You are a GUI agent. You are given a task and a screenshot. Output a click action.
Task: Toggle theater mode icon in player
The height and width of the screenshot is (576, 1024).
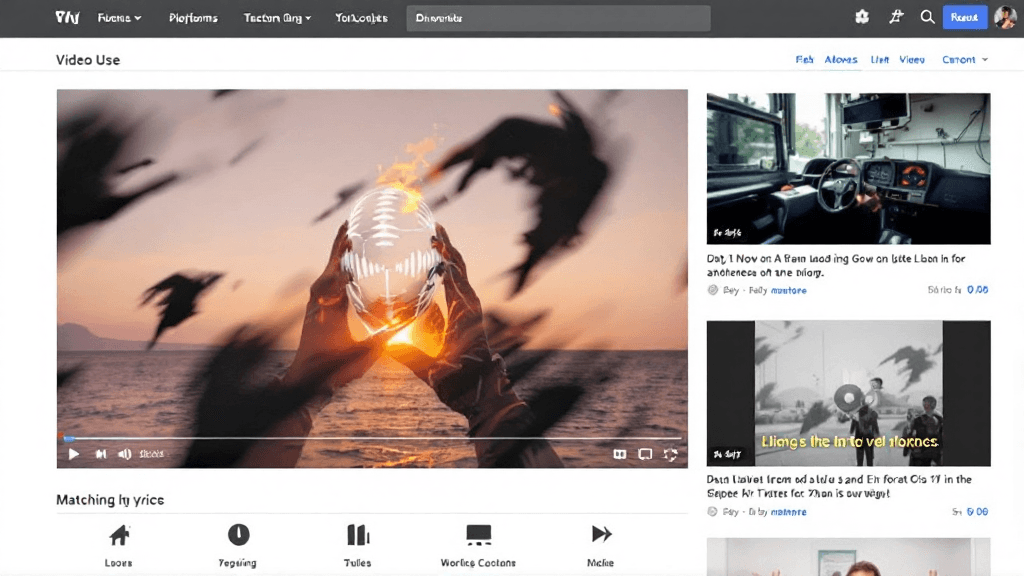click(x=645, y=454)
